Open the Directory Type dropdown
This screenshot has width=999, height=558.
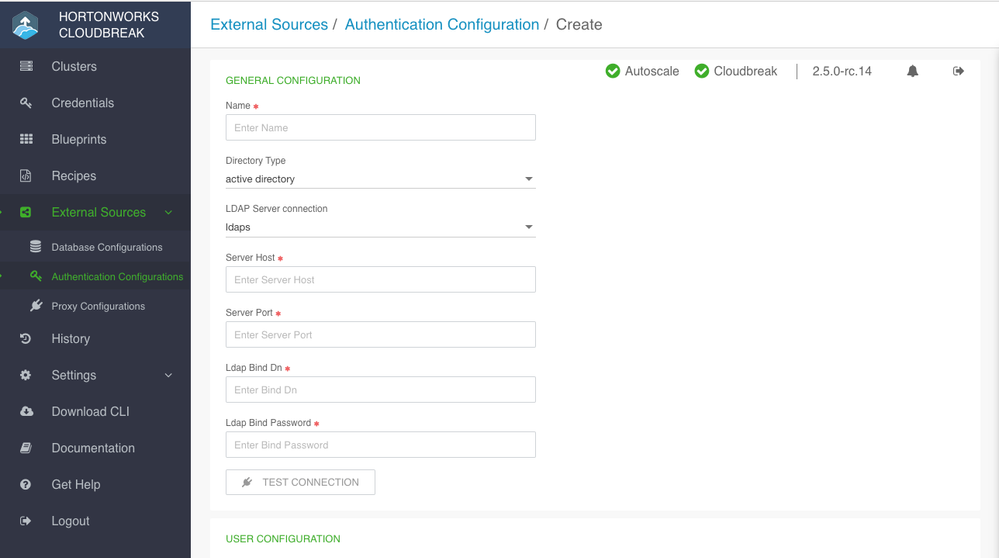tap(380, 179)
